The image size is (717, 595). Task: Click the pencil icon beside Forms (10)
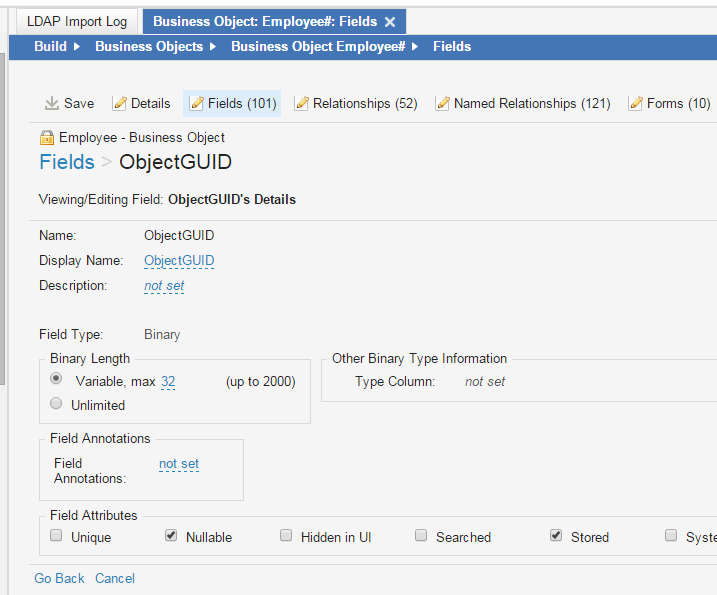pos(636,103)
